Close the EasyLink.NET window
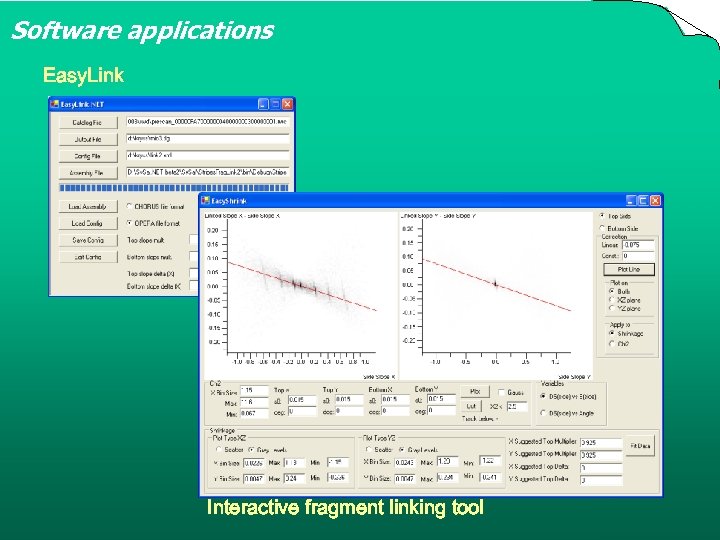Screen dimensions: 720x540 (x=287, y=104)
